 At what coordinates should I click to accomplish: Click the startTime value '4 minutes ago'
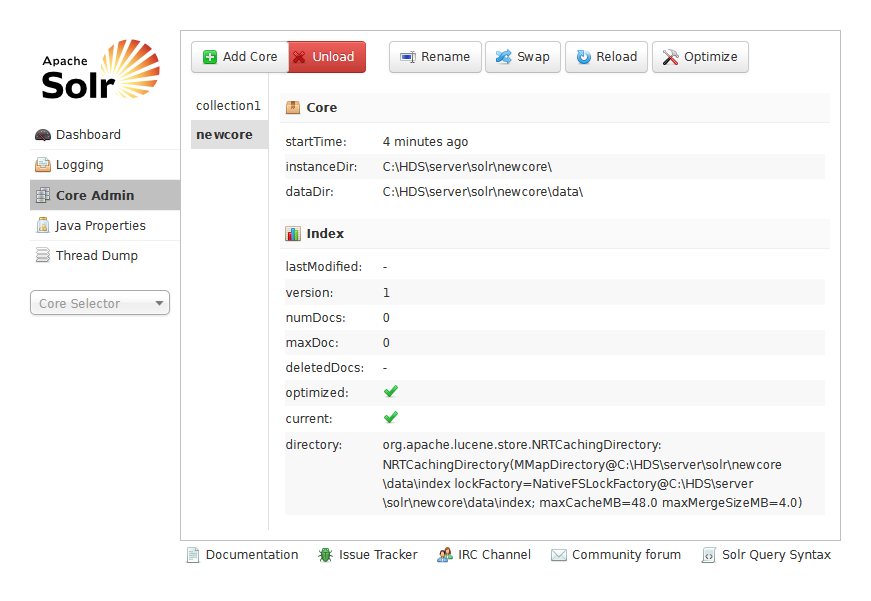click(x=426, y=142)
